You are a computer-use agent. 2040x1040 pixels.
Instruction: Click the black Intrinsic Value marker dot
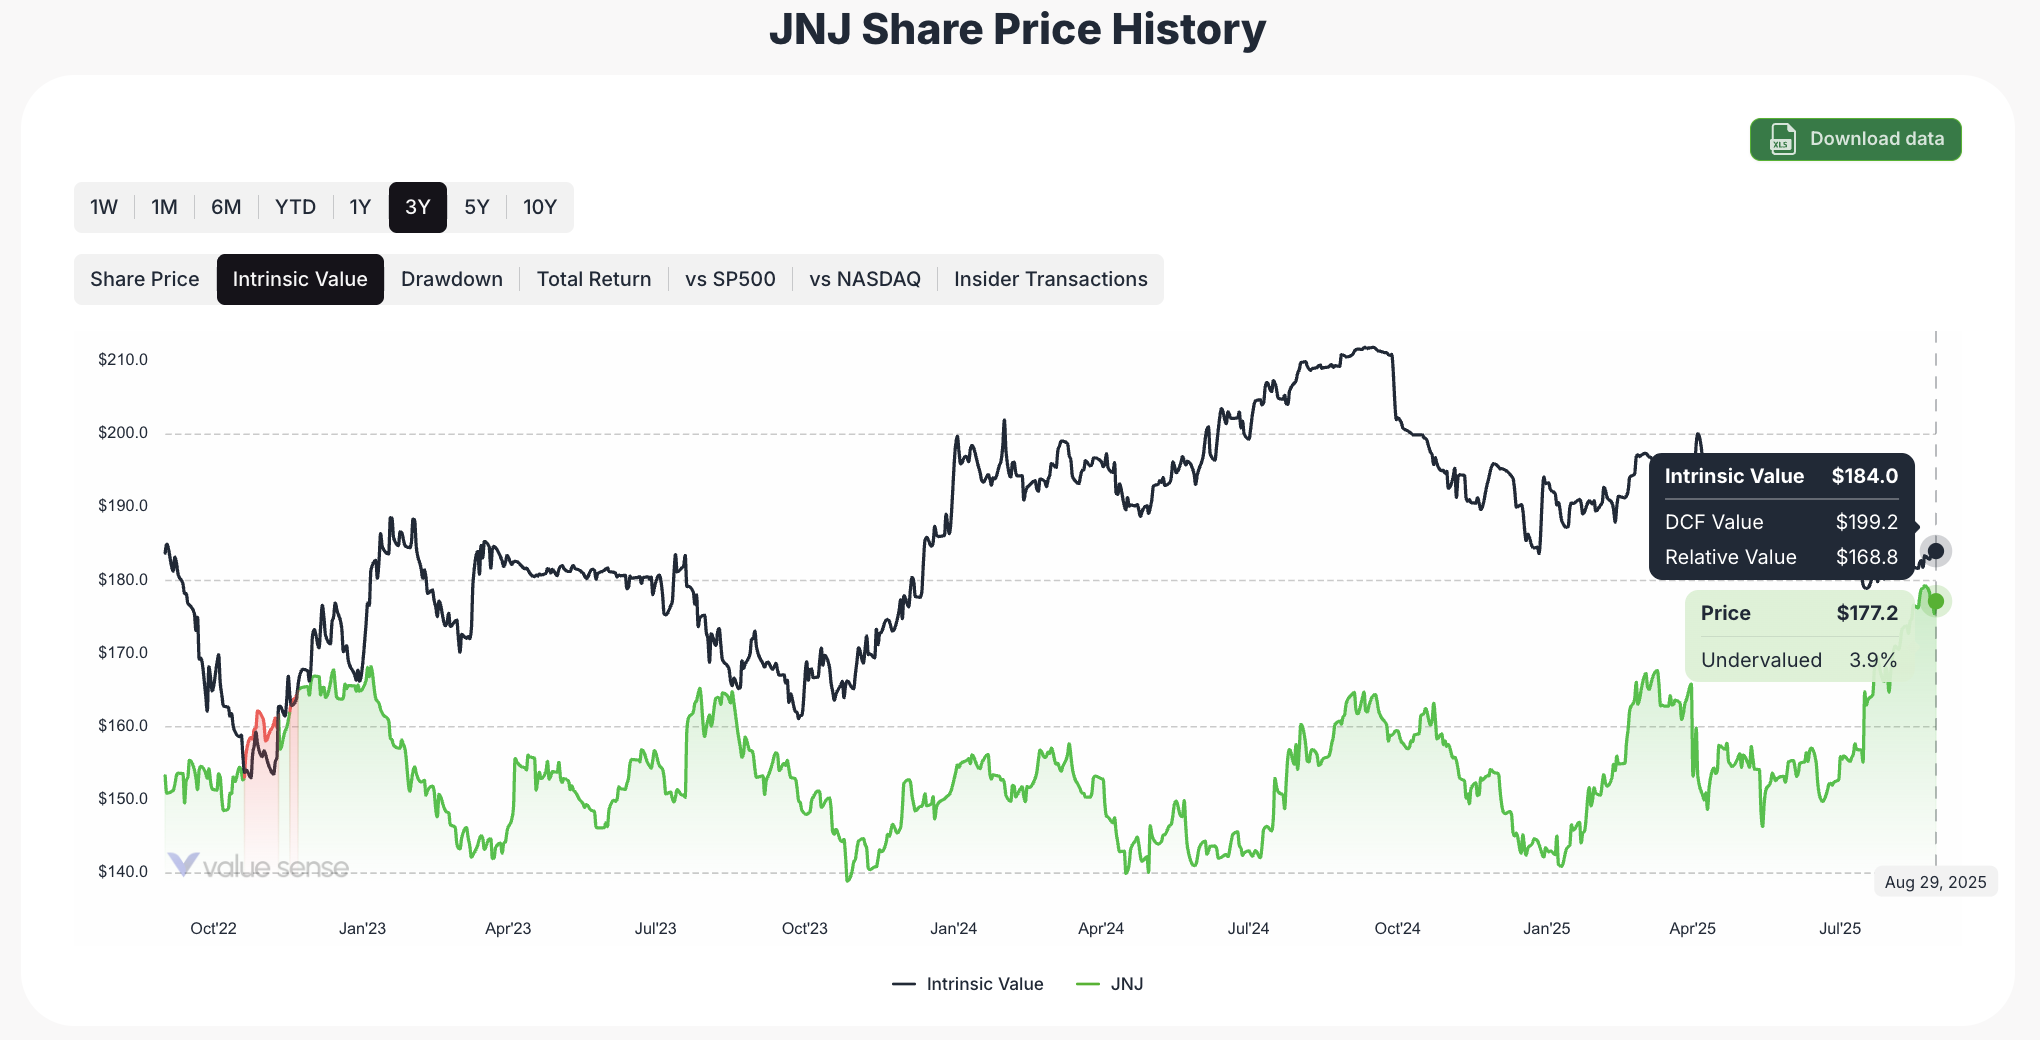pos(1936,550)
